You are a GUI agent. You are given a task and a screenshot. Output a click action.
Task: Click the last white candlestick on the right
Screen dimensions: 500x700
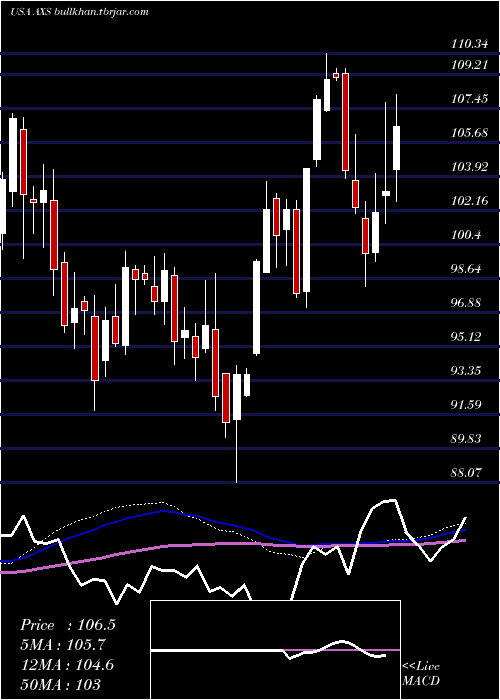tap(396, 148)
